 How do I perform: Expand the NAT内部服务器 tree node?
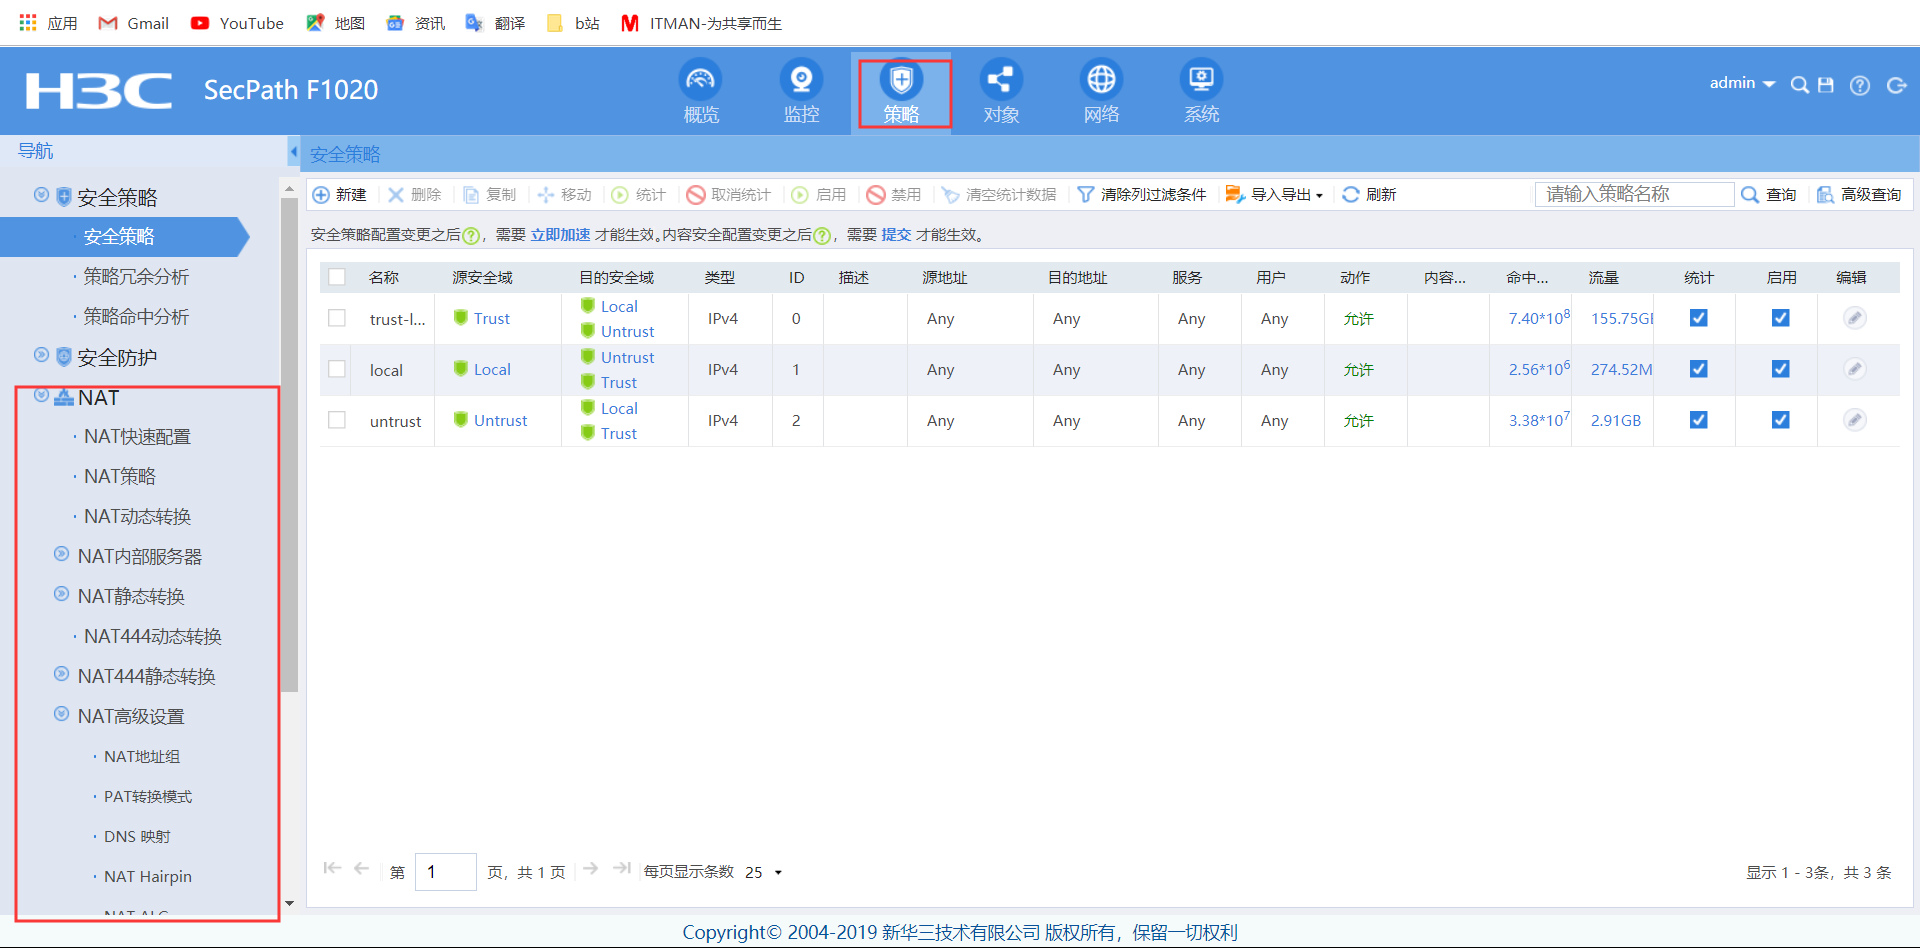(62, 555)
